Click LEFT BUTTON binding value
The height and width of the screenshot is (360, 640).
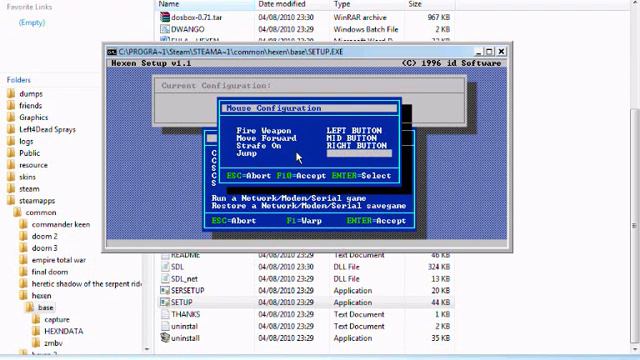click(x=354, y=131)
